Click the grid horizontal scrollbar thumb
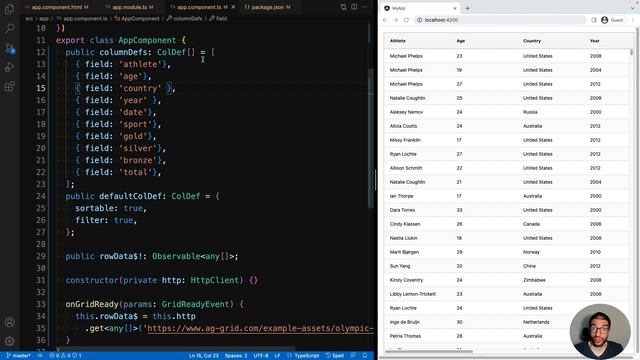 (429, 351)
